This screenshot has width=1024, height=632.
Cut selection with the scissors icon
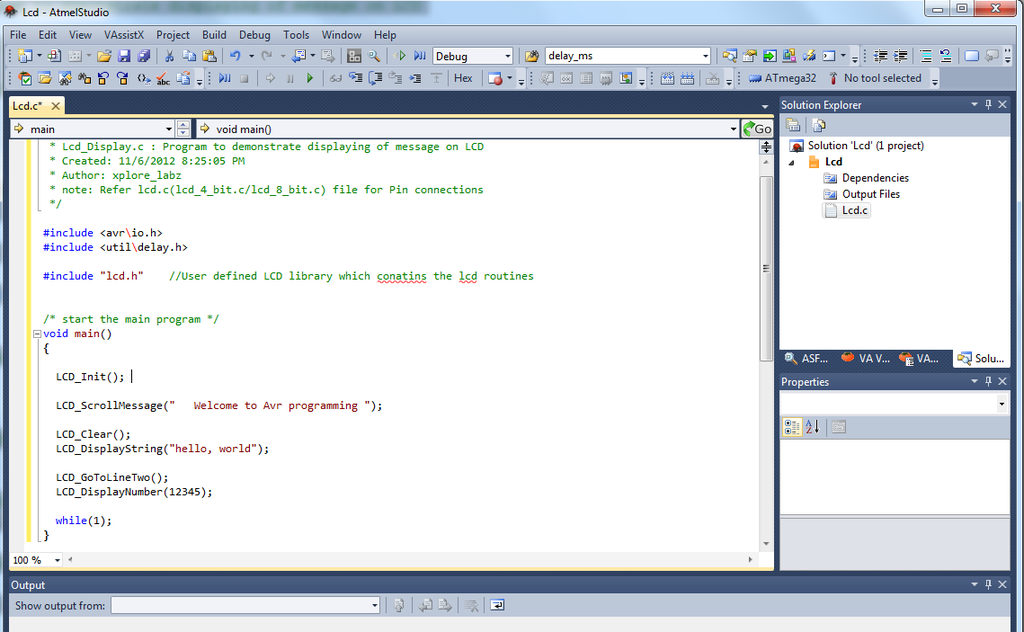click(x=169, y=56)
